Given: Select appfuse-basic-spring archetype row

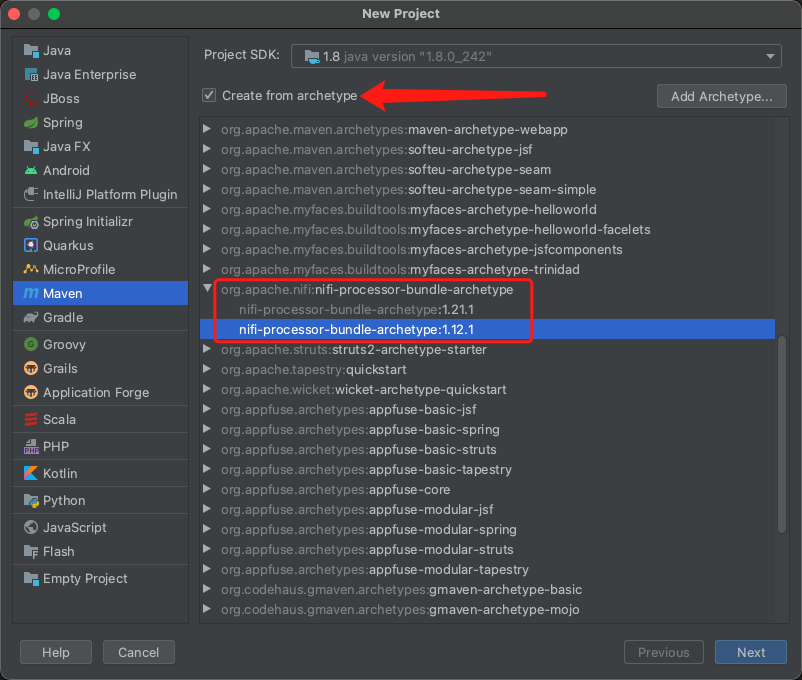Looking at the screenshot, I should (487, 429).
